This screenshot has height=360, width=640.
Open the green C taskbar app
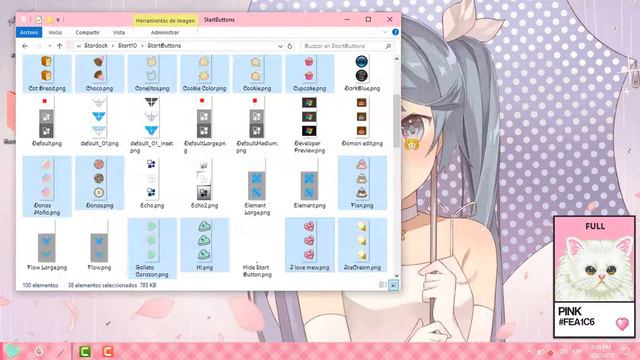coord(84,351)
